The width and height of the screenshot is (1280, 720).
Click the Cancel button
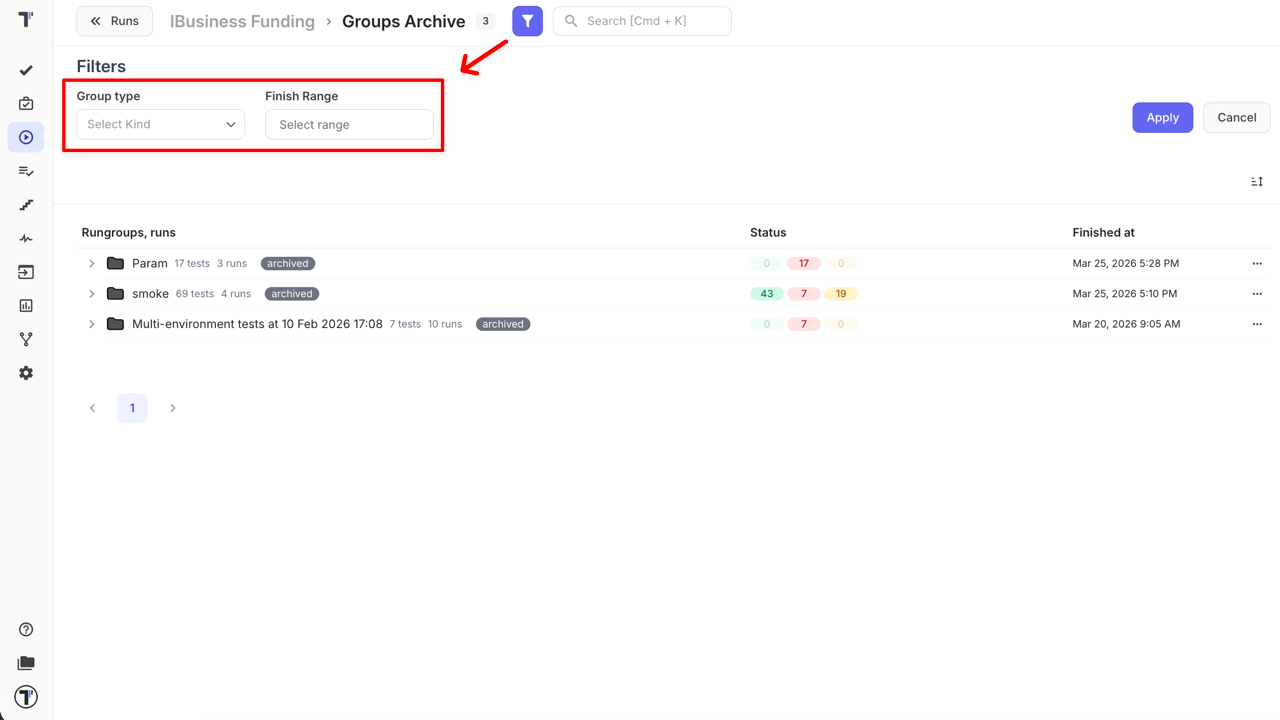pyautogui.click(x=1236, y=118)
